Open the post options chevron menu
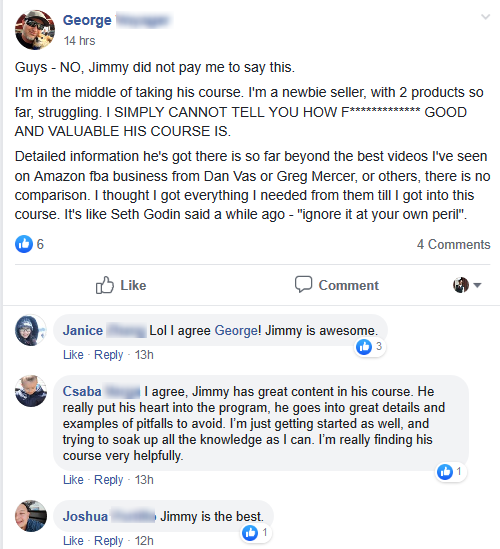The image size is (500, 549). 485,17
